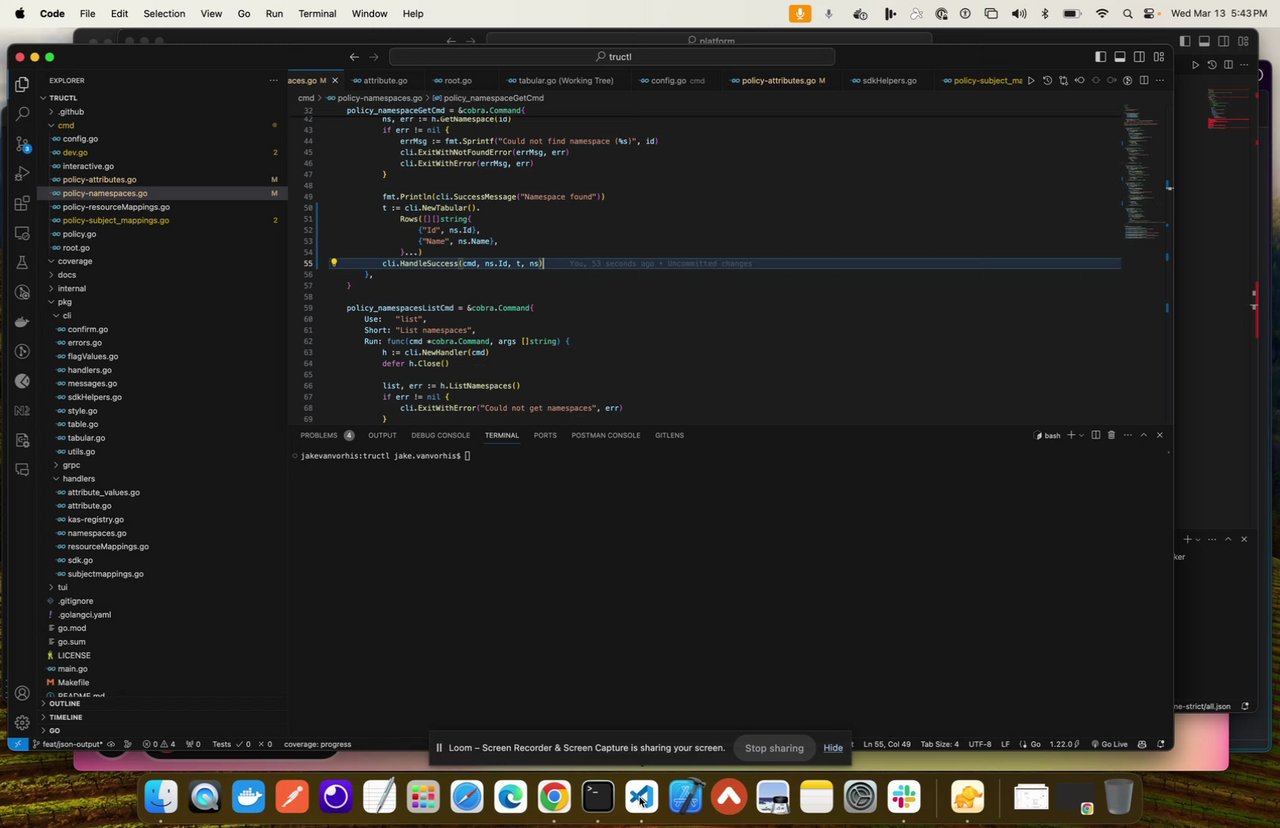
Task: Open the Explorer view in the activity bar
Action: [22, 85]
